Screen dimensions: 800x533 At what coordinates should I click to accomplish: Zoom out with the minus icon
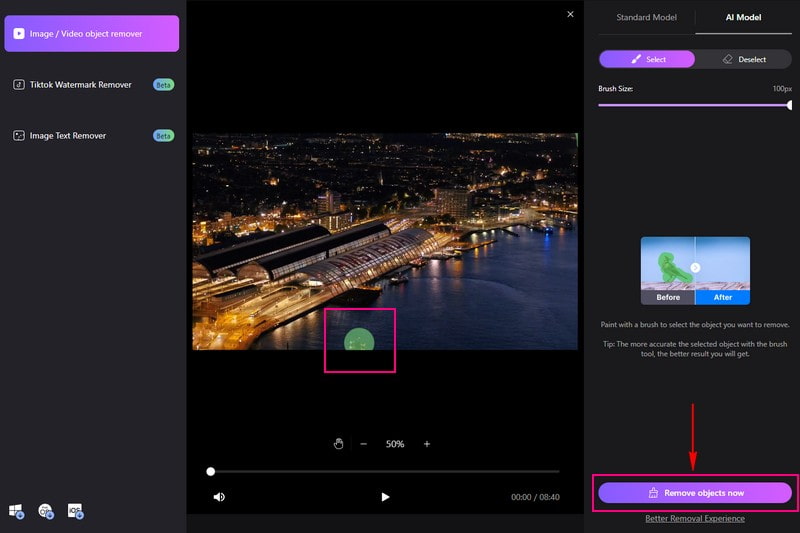point(363,444)
